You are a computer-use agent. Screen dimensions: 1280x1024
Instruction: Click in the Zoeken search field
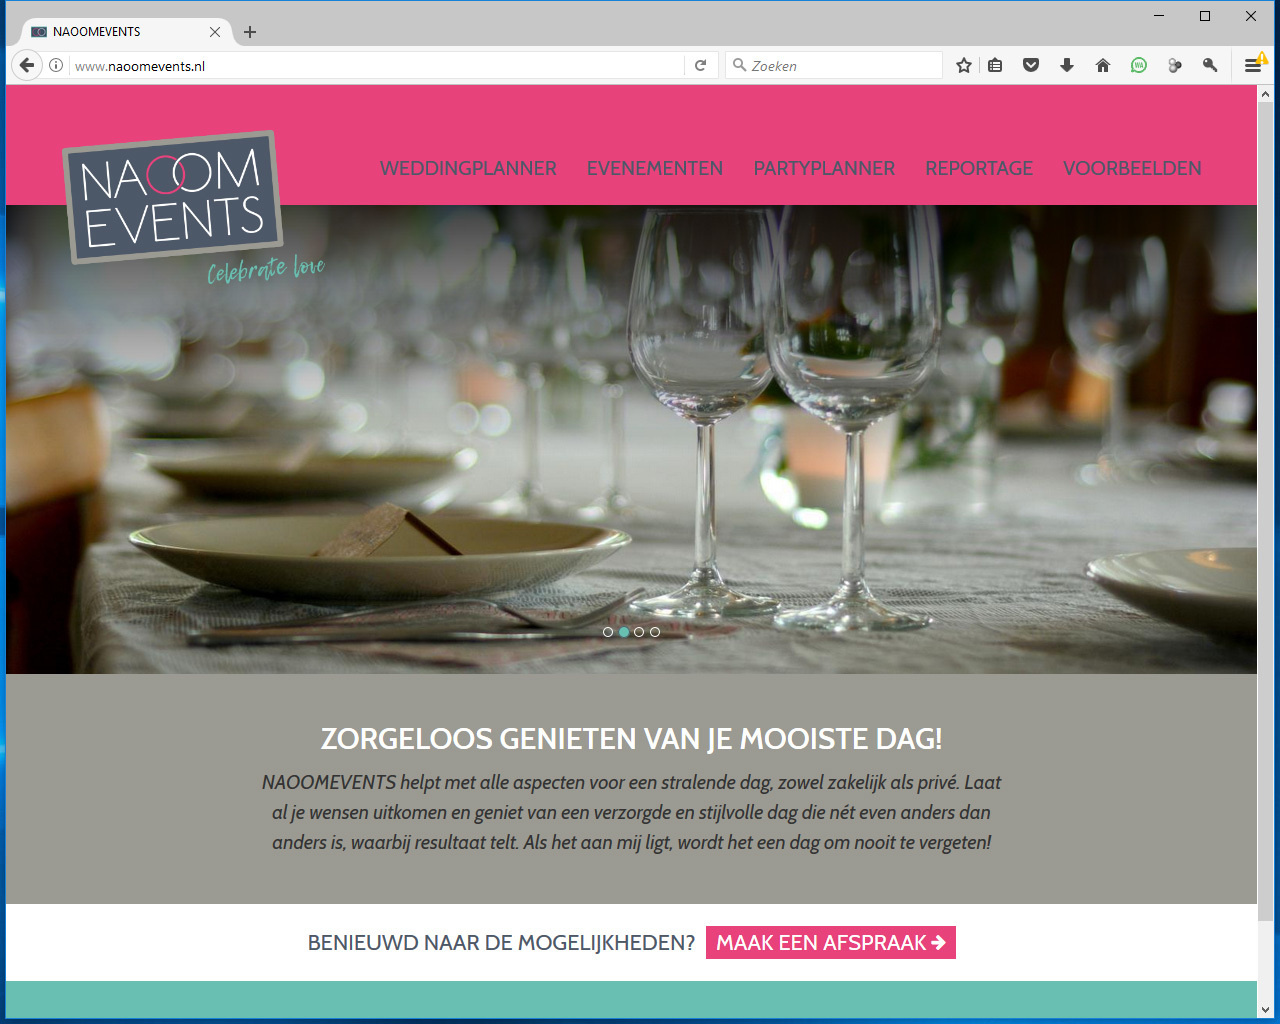[x=834, y=65]
